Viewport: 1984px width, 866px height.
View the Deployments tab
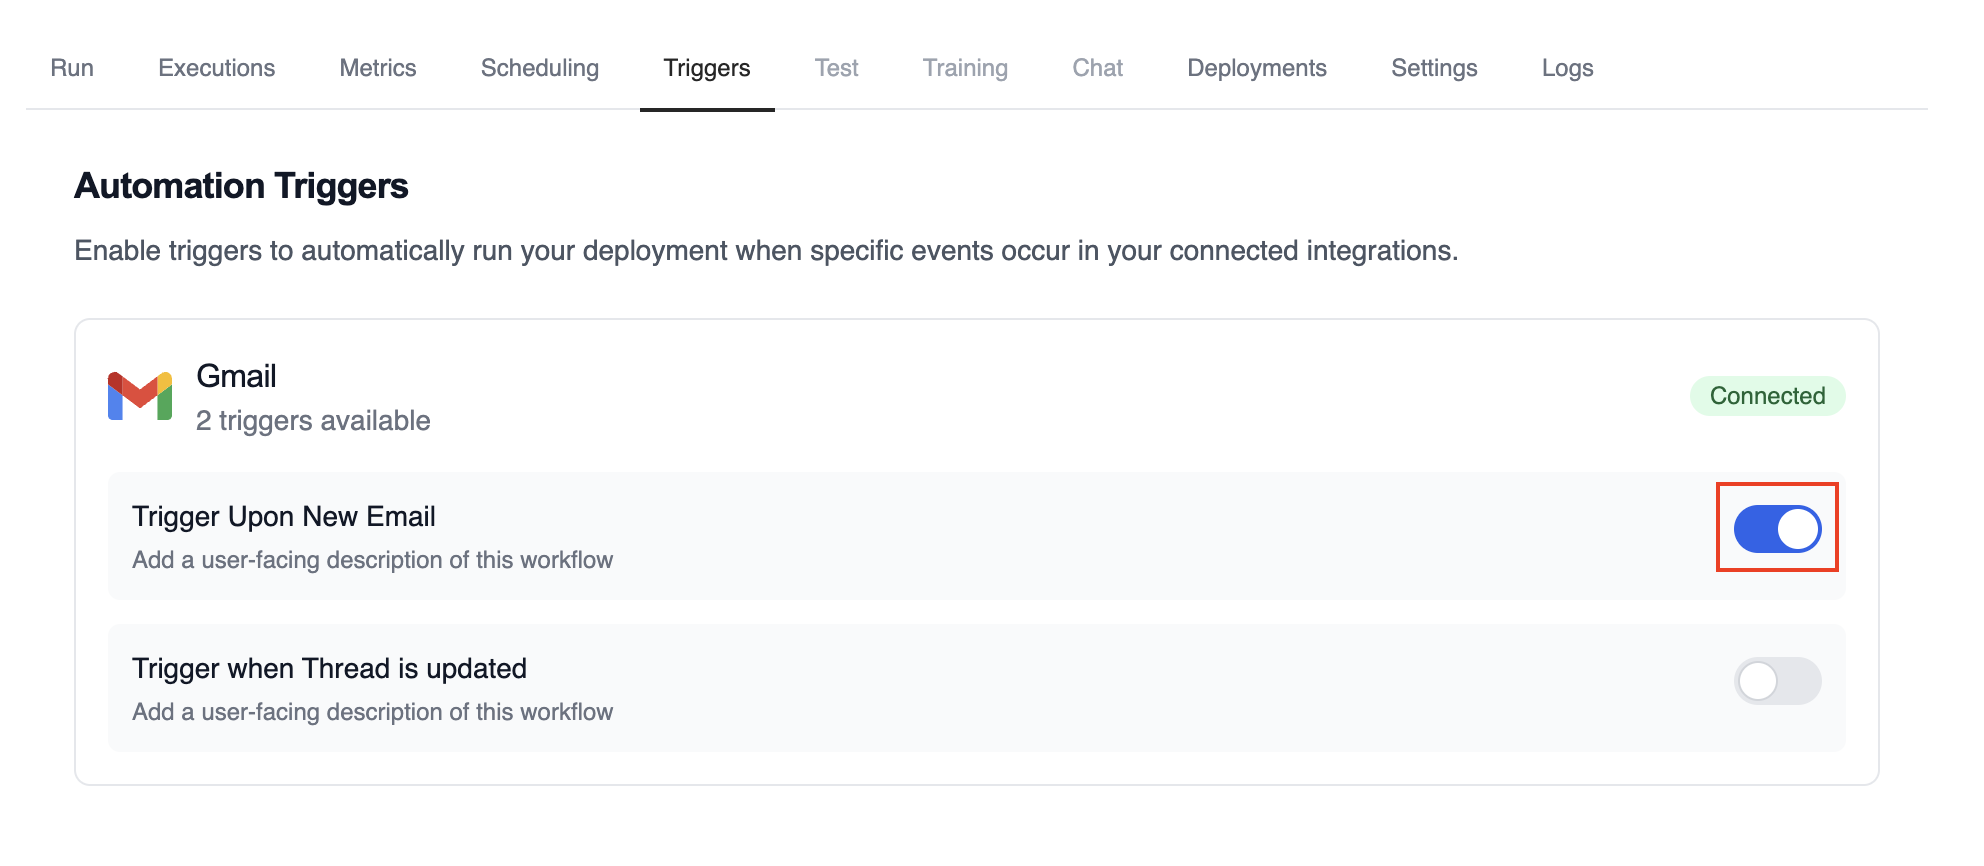pos(1257,68)
